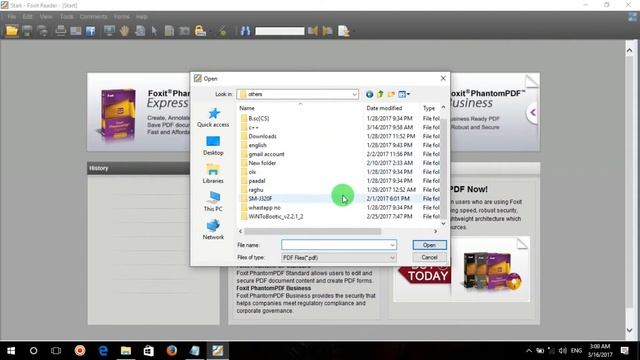Click the Cancel button in dialog
The image size is (640, 360).
click(x=429, y=257)
